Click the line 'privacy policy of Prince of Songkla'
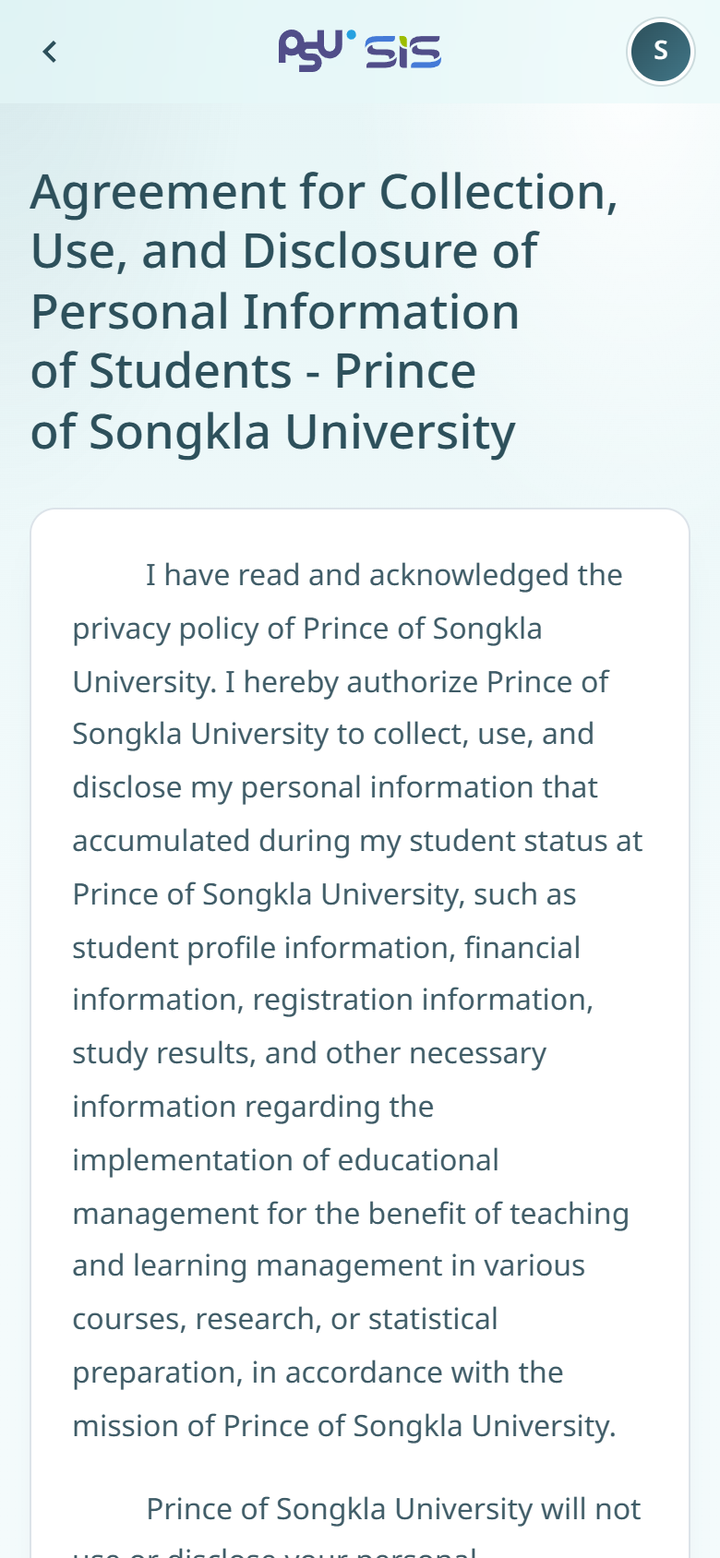The image size is (720, 1558). [307, 629]
